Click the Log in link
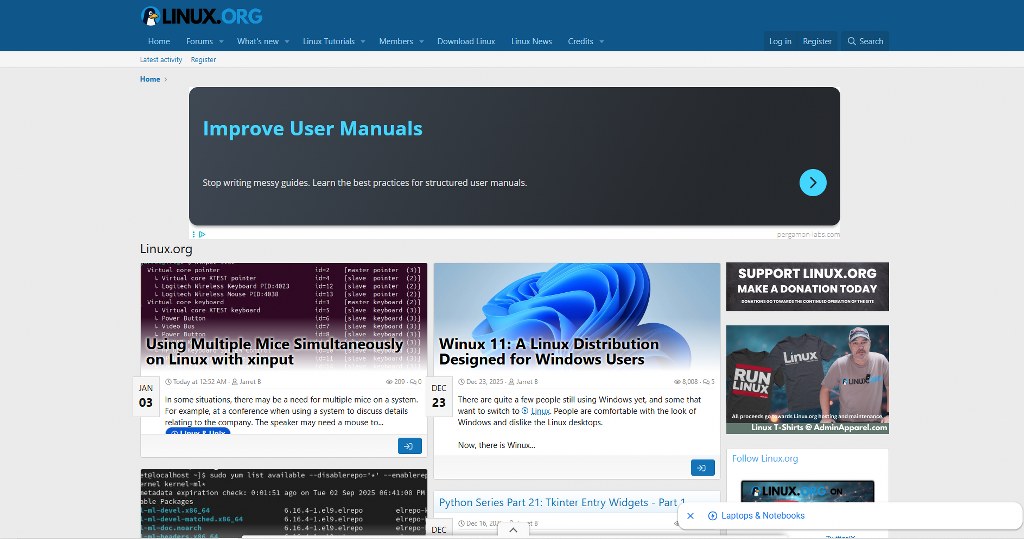The width and height of the screenshot is (1024, 539). pyautogui.click(x=780, y=41)
